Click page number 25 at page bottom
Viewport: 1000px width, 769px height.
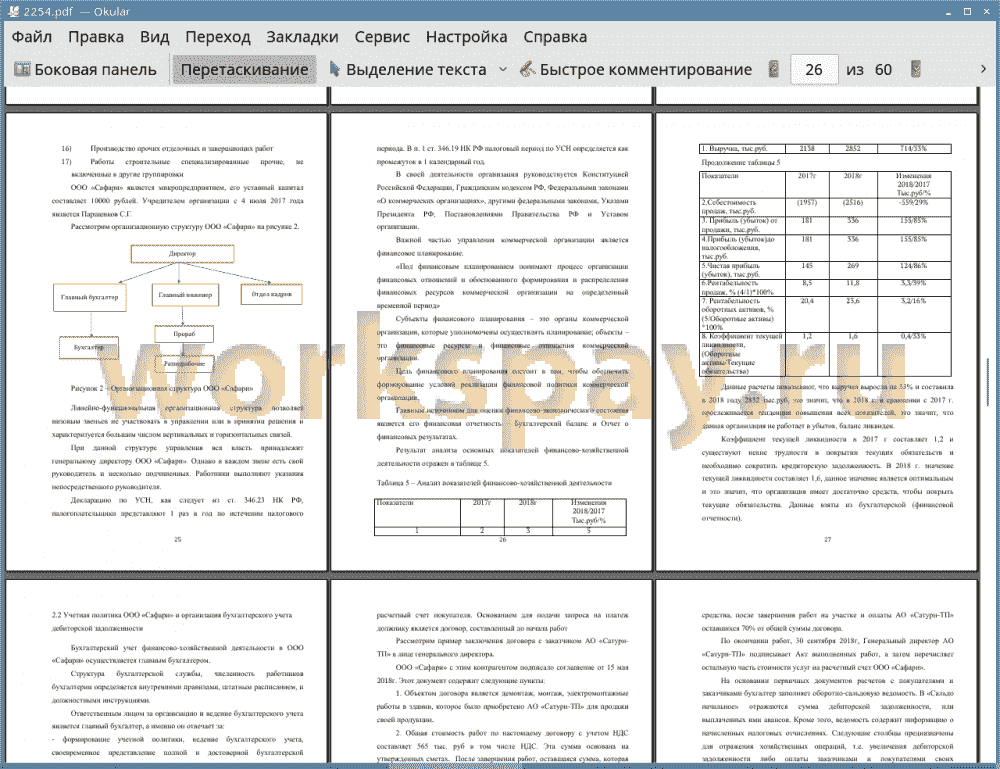click(x=178, y=539)
